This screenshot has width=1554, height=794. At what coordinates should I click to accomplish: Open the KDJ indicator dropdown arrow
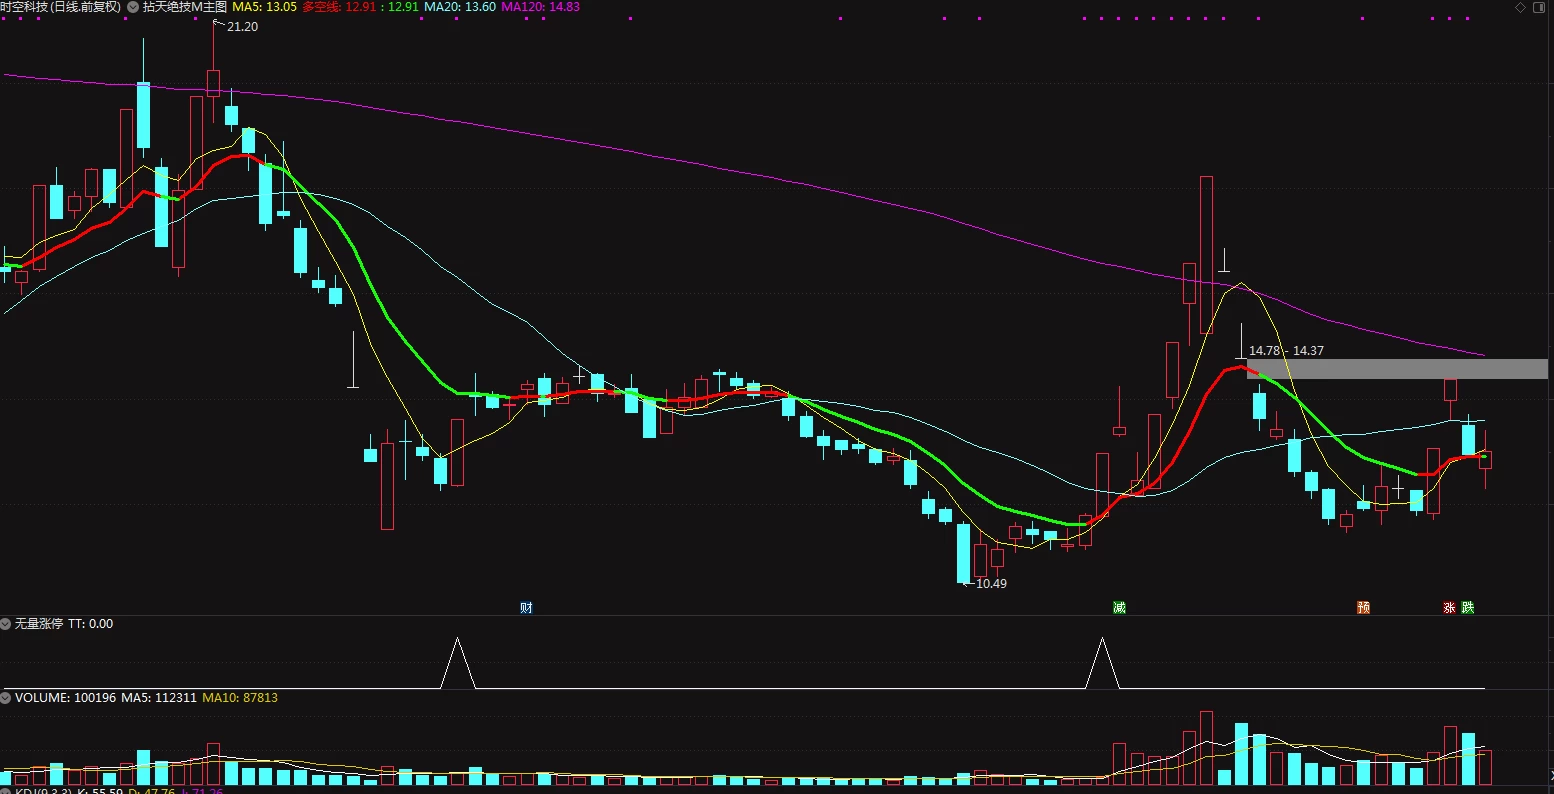pos(6,791)
